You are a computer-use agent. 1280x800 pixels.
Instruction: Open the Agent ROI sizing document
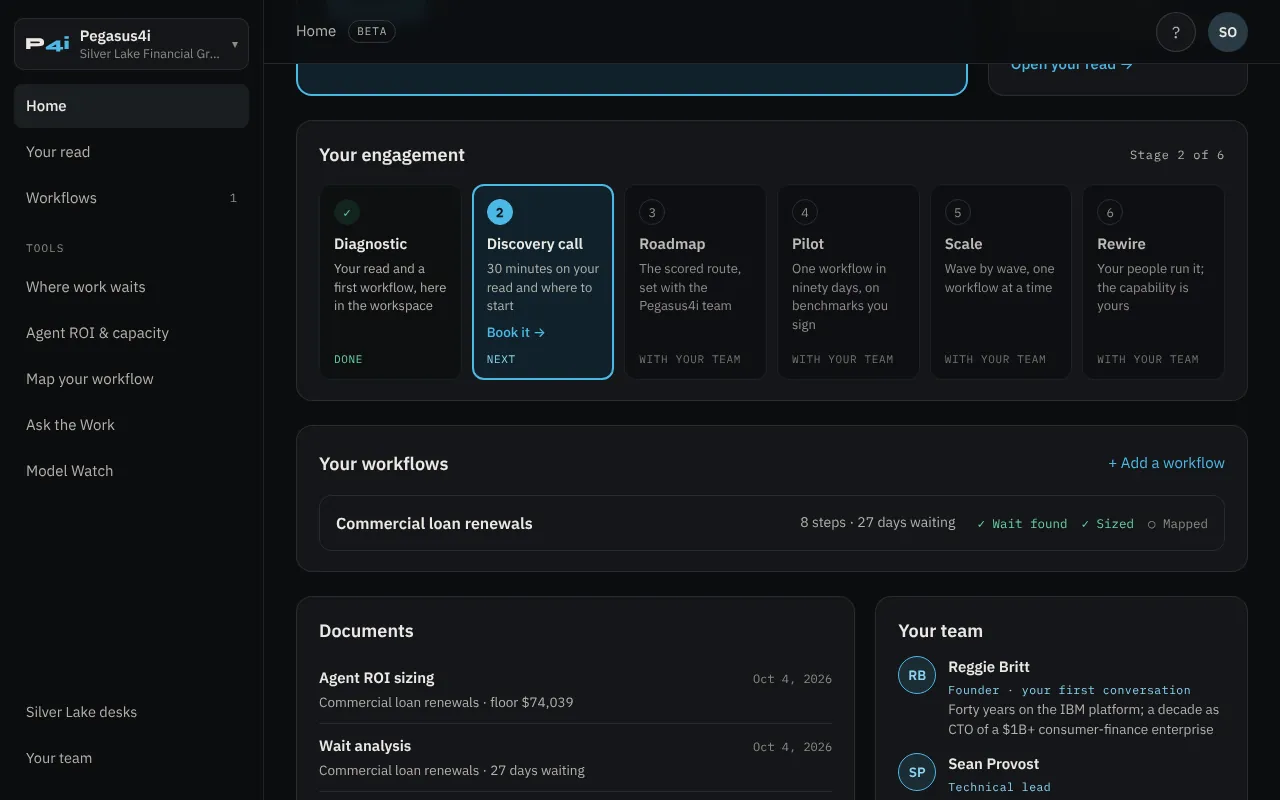575,689
